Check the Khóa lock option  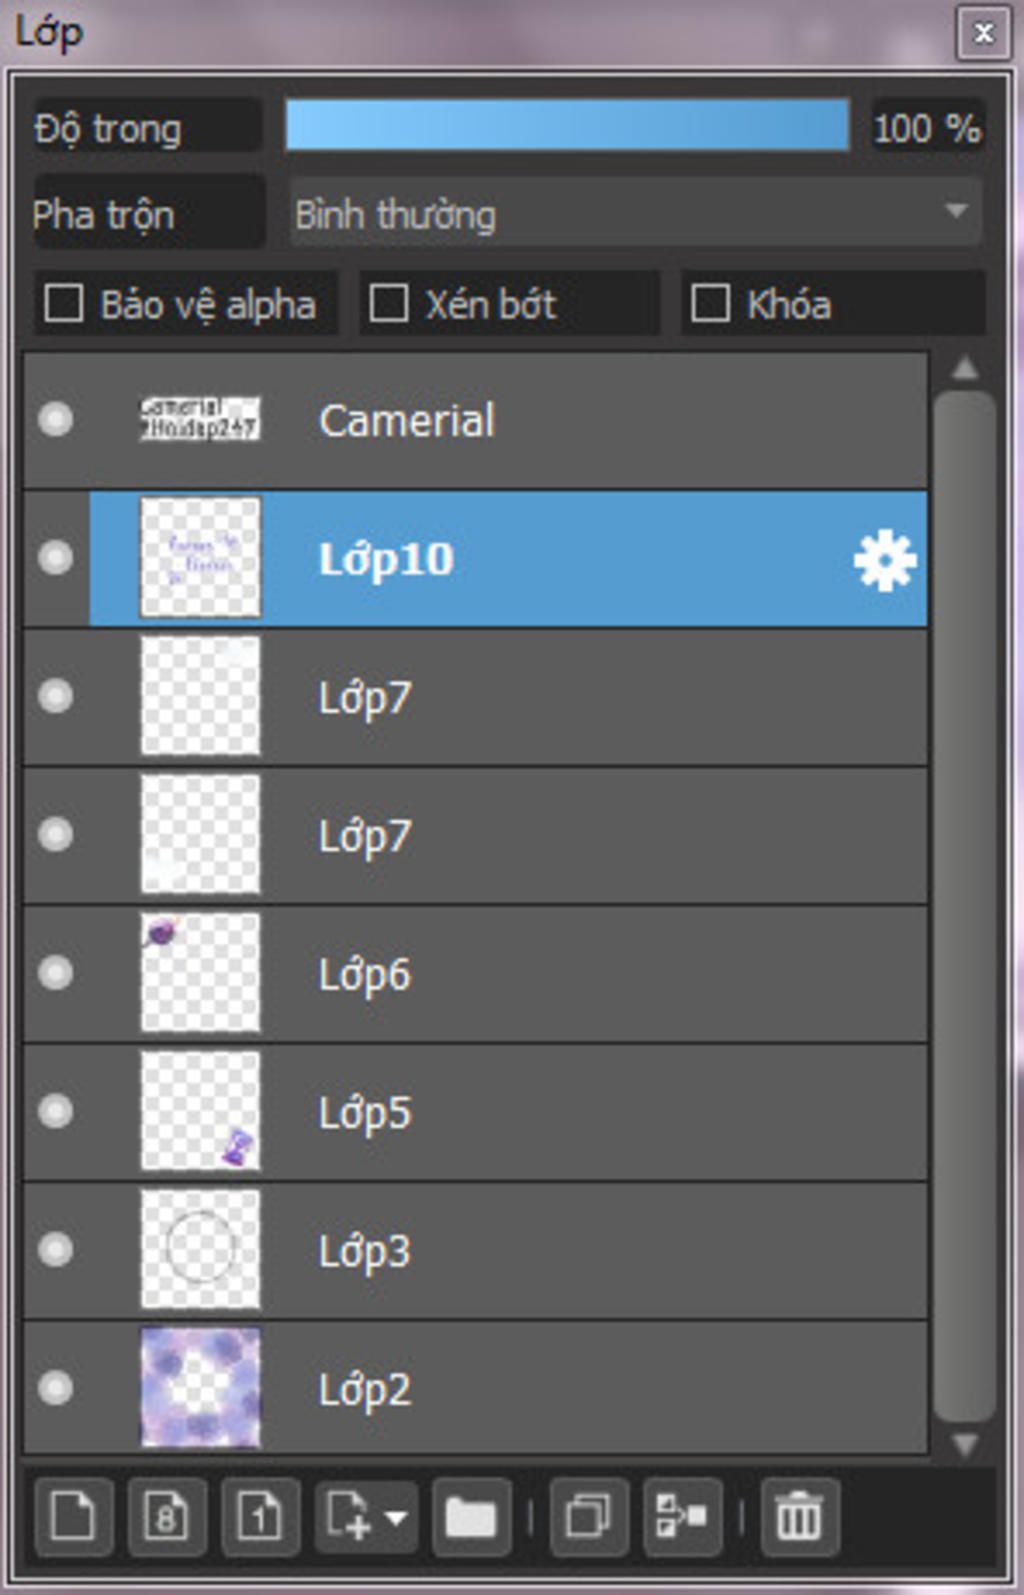coord(710,303)
